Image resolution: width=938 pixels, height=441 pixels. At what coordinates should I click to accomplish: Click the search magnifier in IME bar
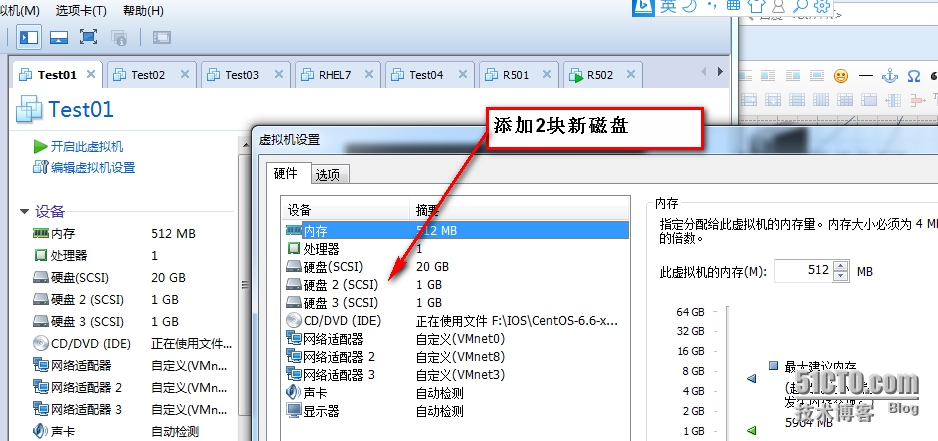[x=800, y=6]
